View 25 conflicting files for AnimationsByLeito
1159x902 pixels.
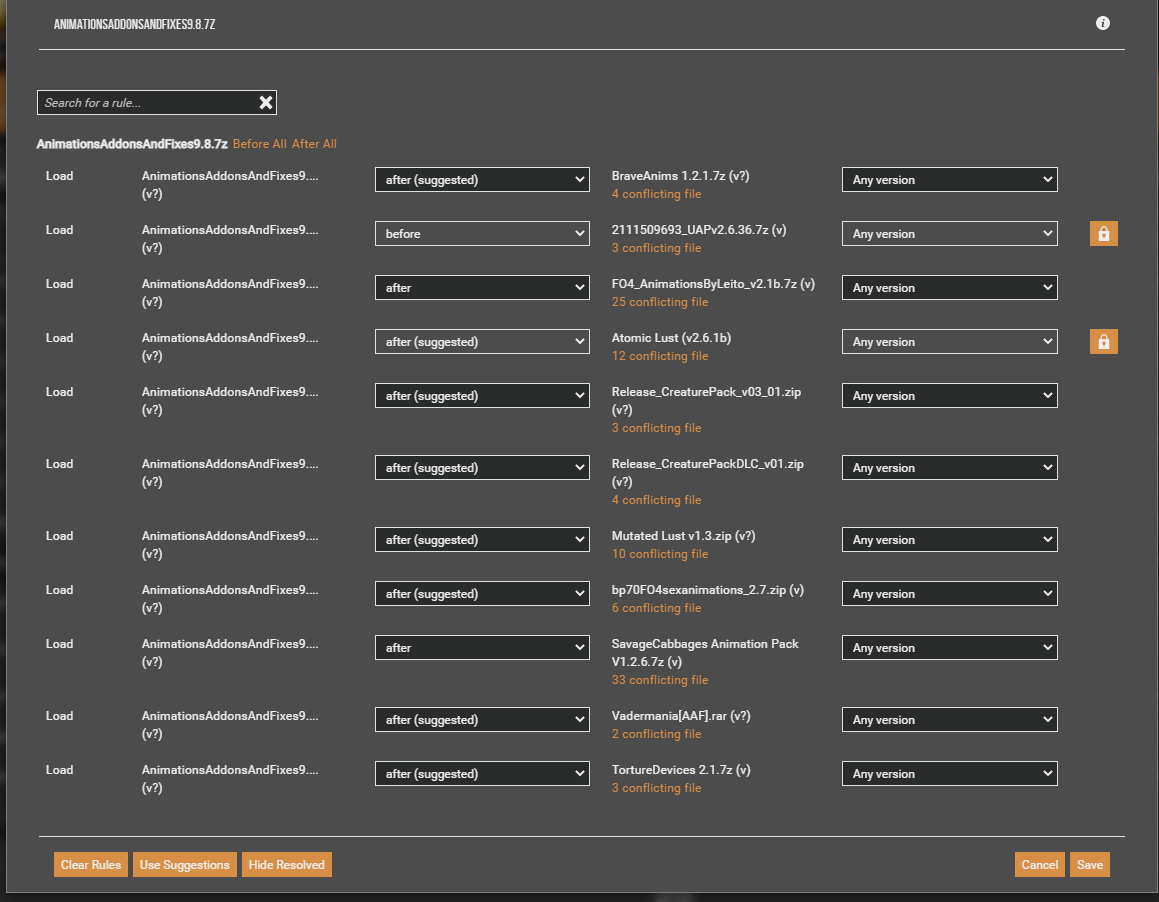(x=659, y=302)
